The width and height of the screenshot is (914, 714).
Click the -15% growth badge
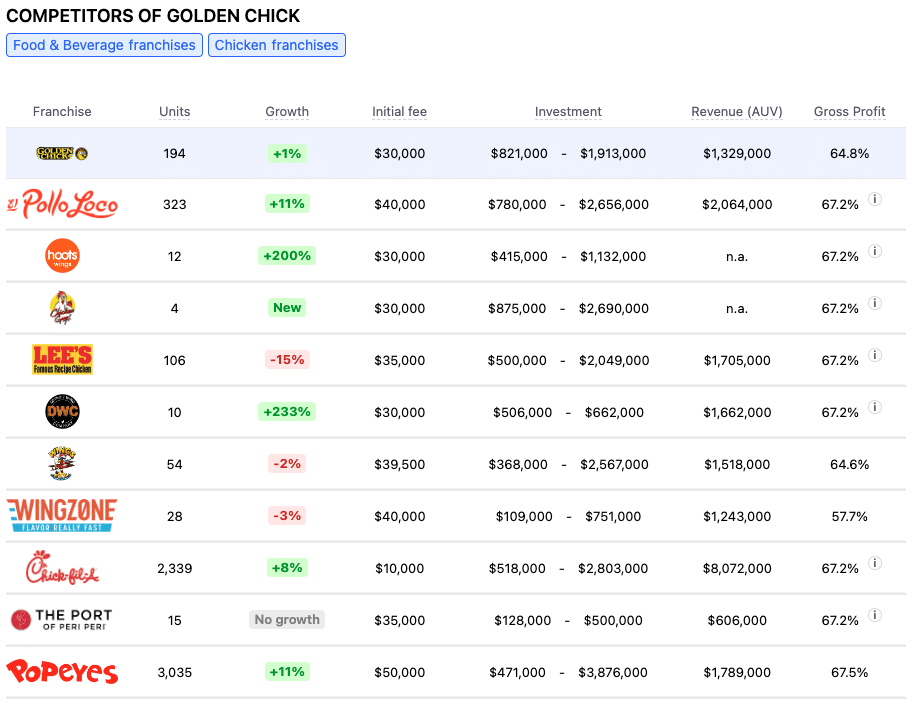(287, 359)
